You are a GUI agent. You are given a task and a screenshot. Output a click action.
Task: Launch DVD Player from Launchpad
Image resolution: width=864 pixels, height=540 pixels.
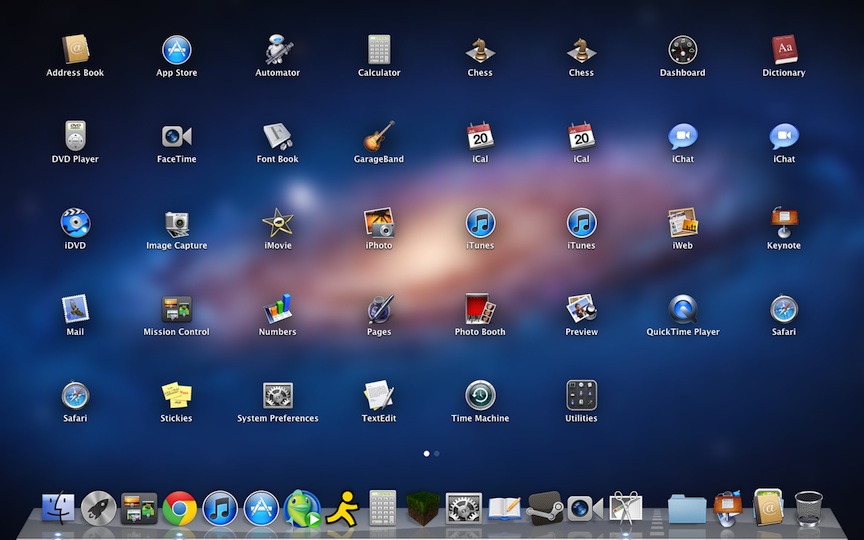pyautogui.click(x=75, y=136)
